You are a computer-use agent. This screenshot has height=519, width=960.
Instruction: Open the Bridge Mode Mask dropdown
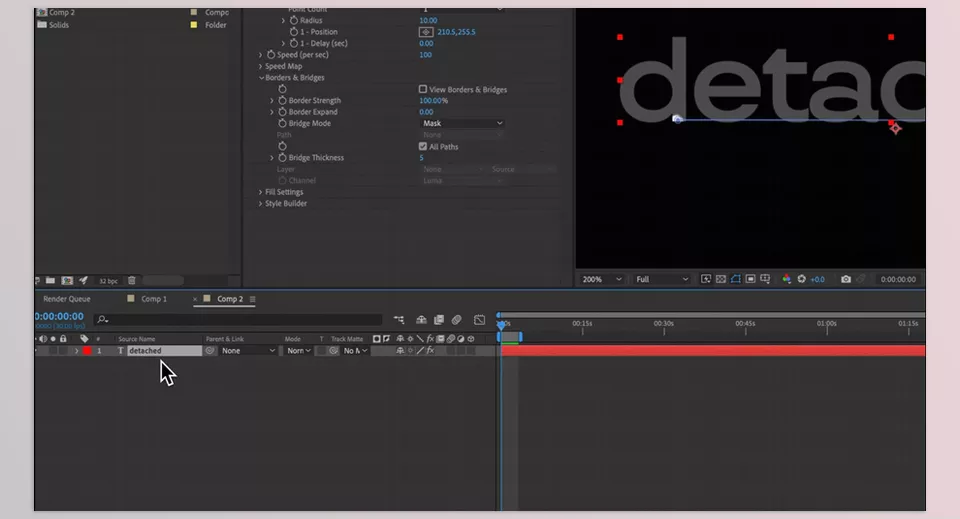(x=462, y=123)
